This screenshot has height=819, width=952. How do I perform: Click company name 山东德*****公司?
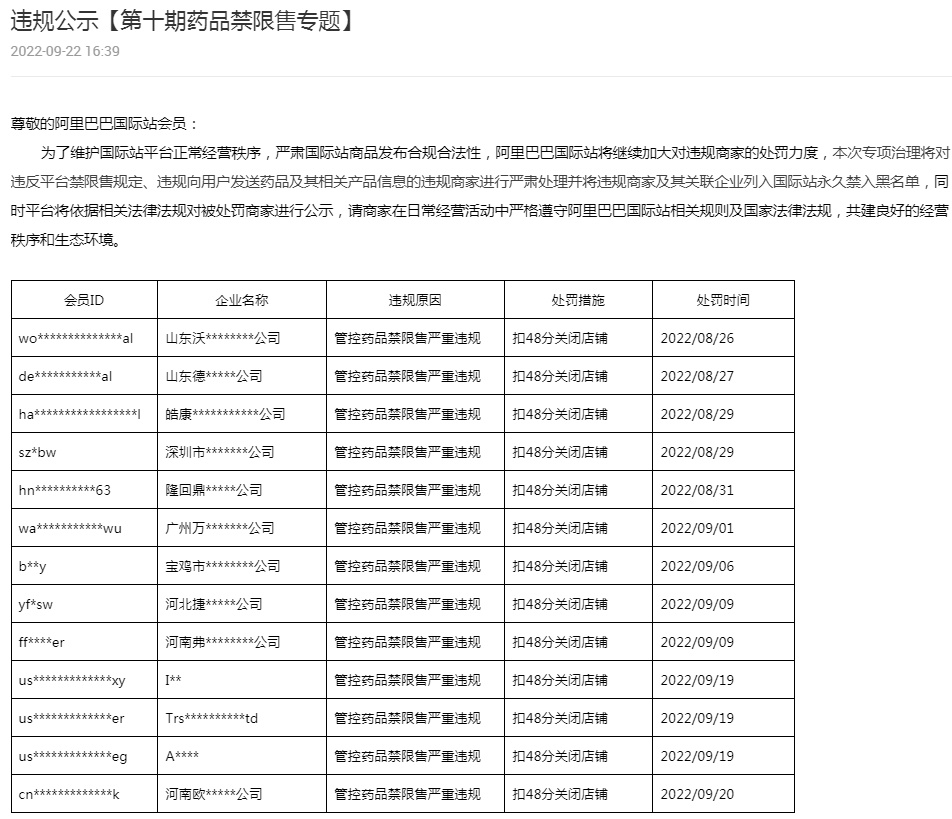pyautogui.click(x=214, y=376)
